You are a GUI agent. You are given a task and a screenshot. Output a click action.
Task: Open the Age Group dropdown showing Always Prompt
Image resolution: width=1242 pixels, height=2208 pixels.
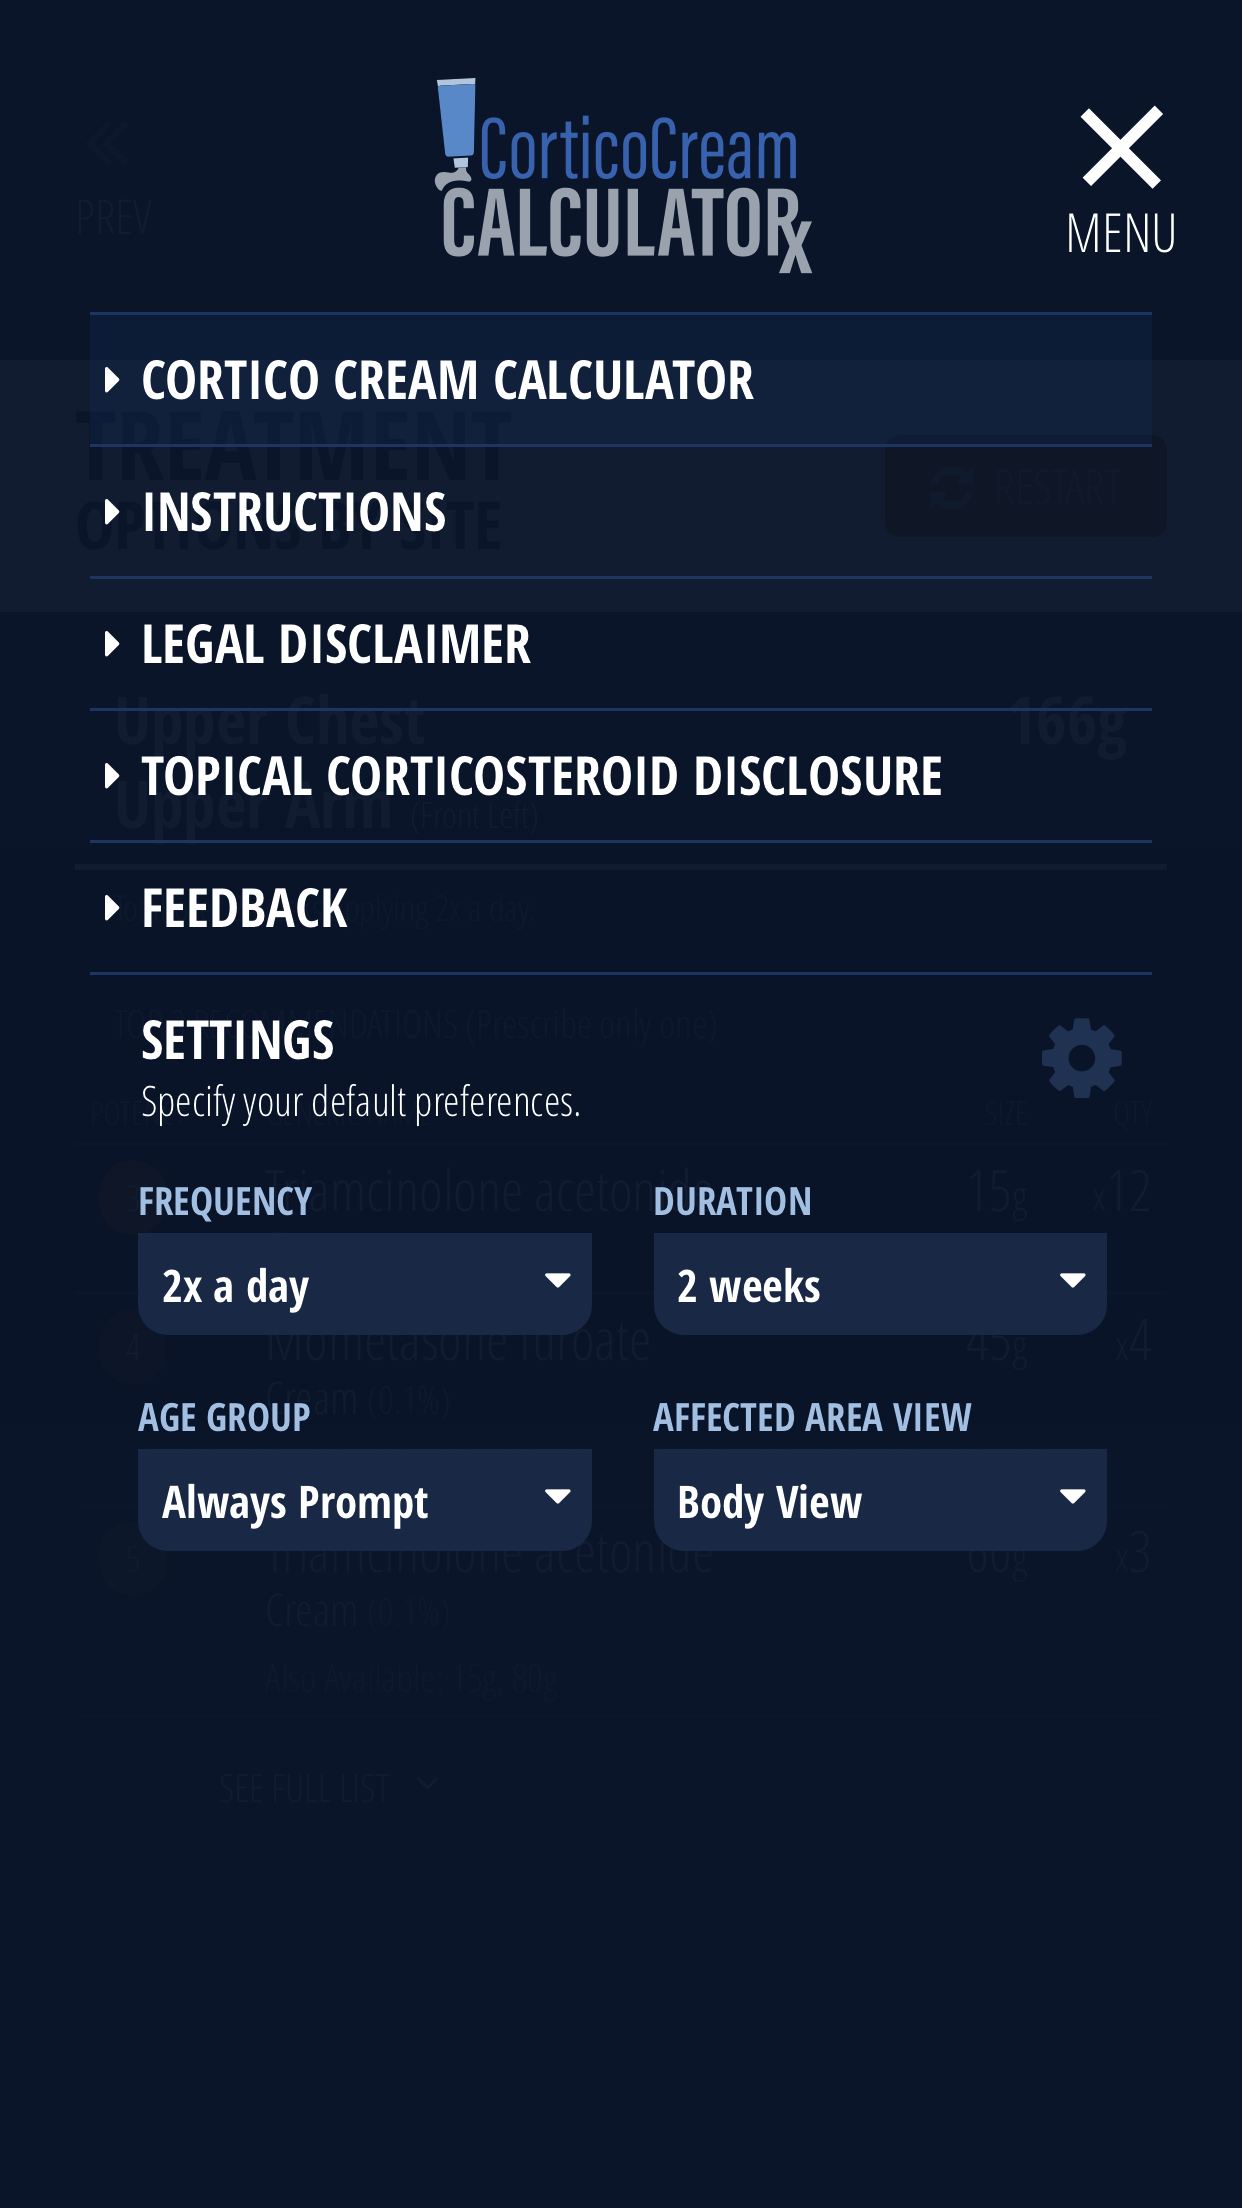click(363, 1497)
